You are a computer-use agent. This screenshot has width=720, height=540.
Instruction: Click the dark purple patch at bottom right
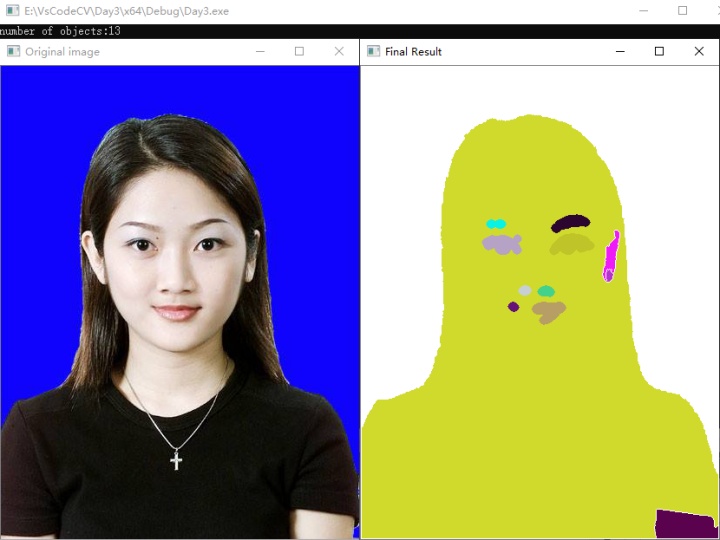tap(686, 524)
